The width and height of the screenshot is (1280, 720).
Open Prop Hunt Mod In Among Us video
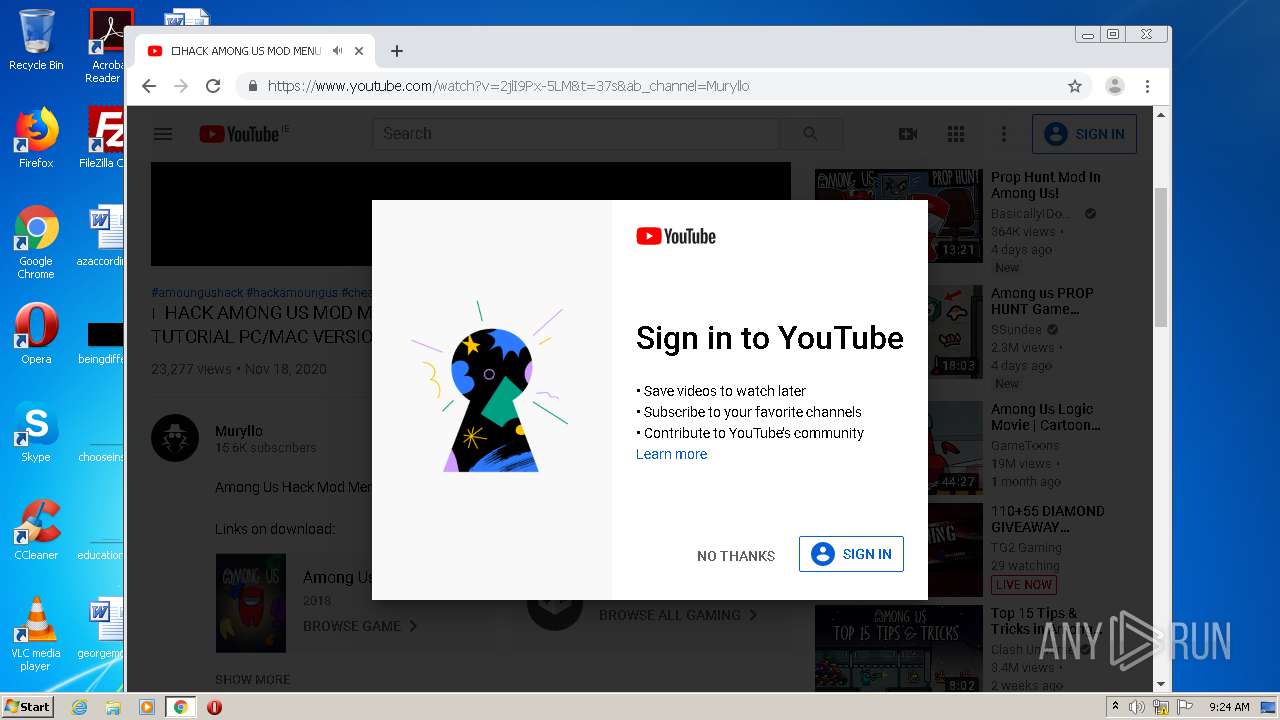pyautogui.click(x=1045, y=185)
